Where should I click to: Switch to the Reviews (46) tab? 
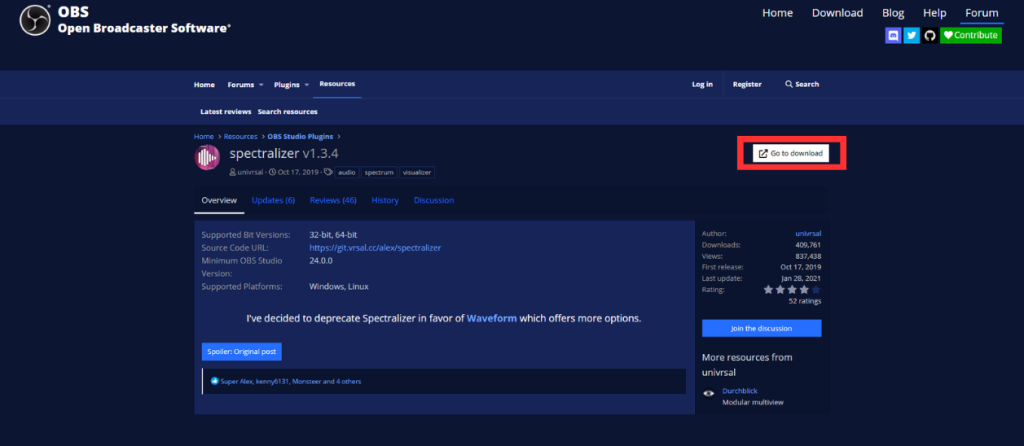pos(333,200)
